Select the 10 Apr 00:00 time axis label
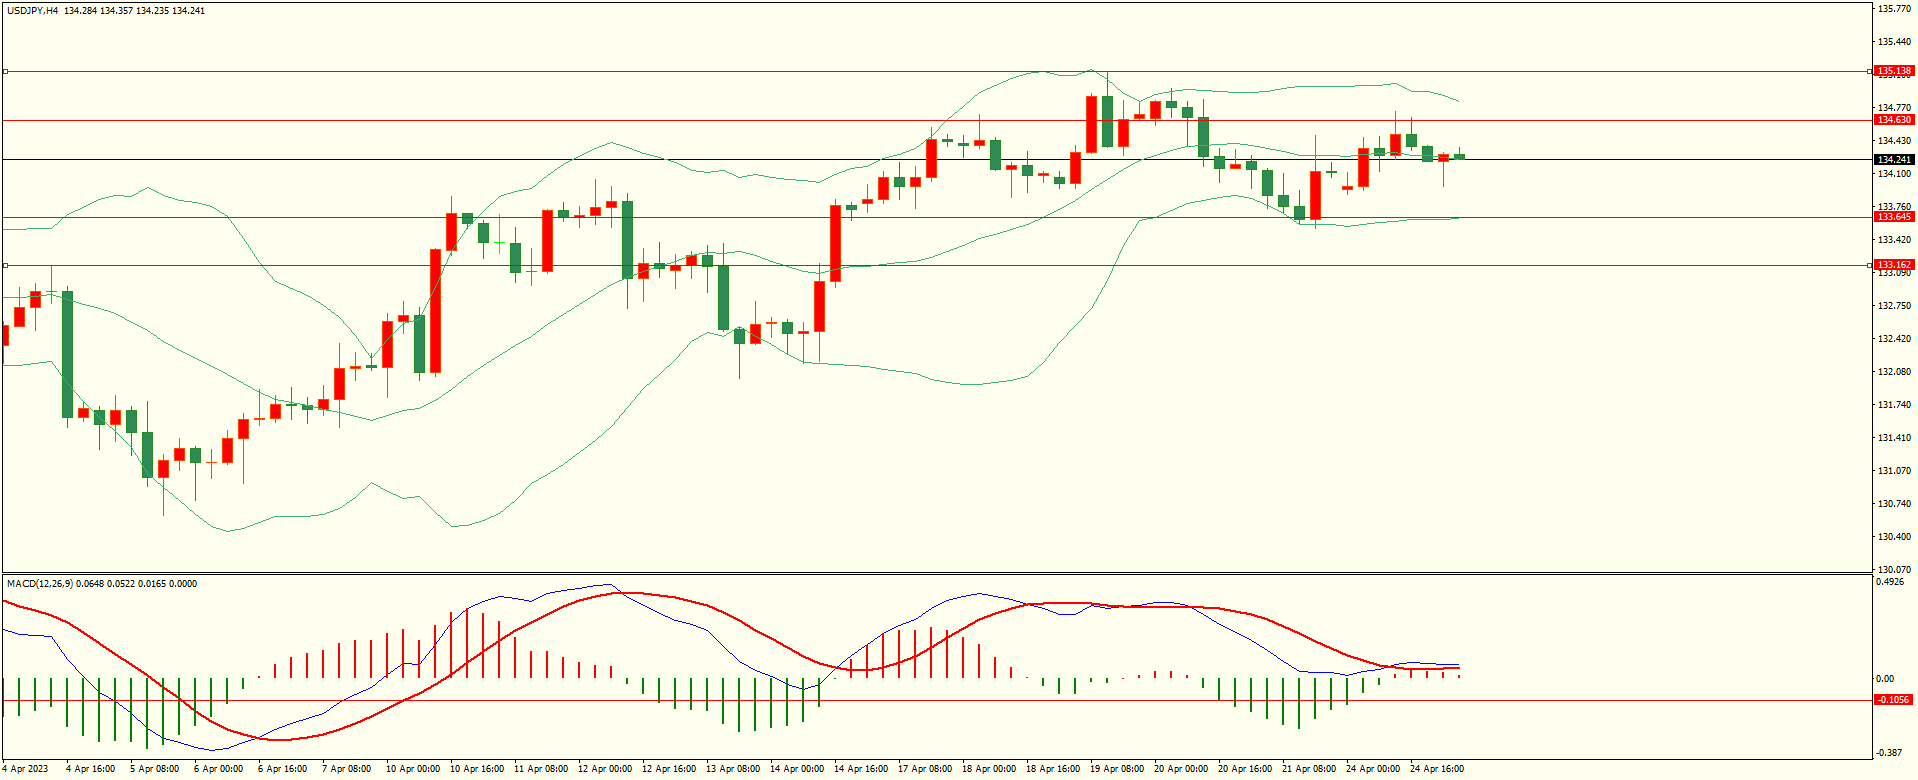The image size is (1918, 780). pyautogui.click(x=412, y=769)
